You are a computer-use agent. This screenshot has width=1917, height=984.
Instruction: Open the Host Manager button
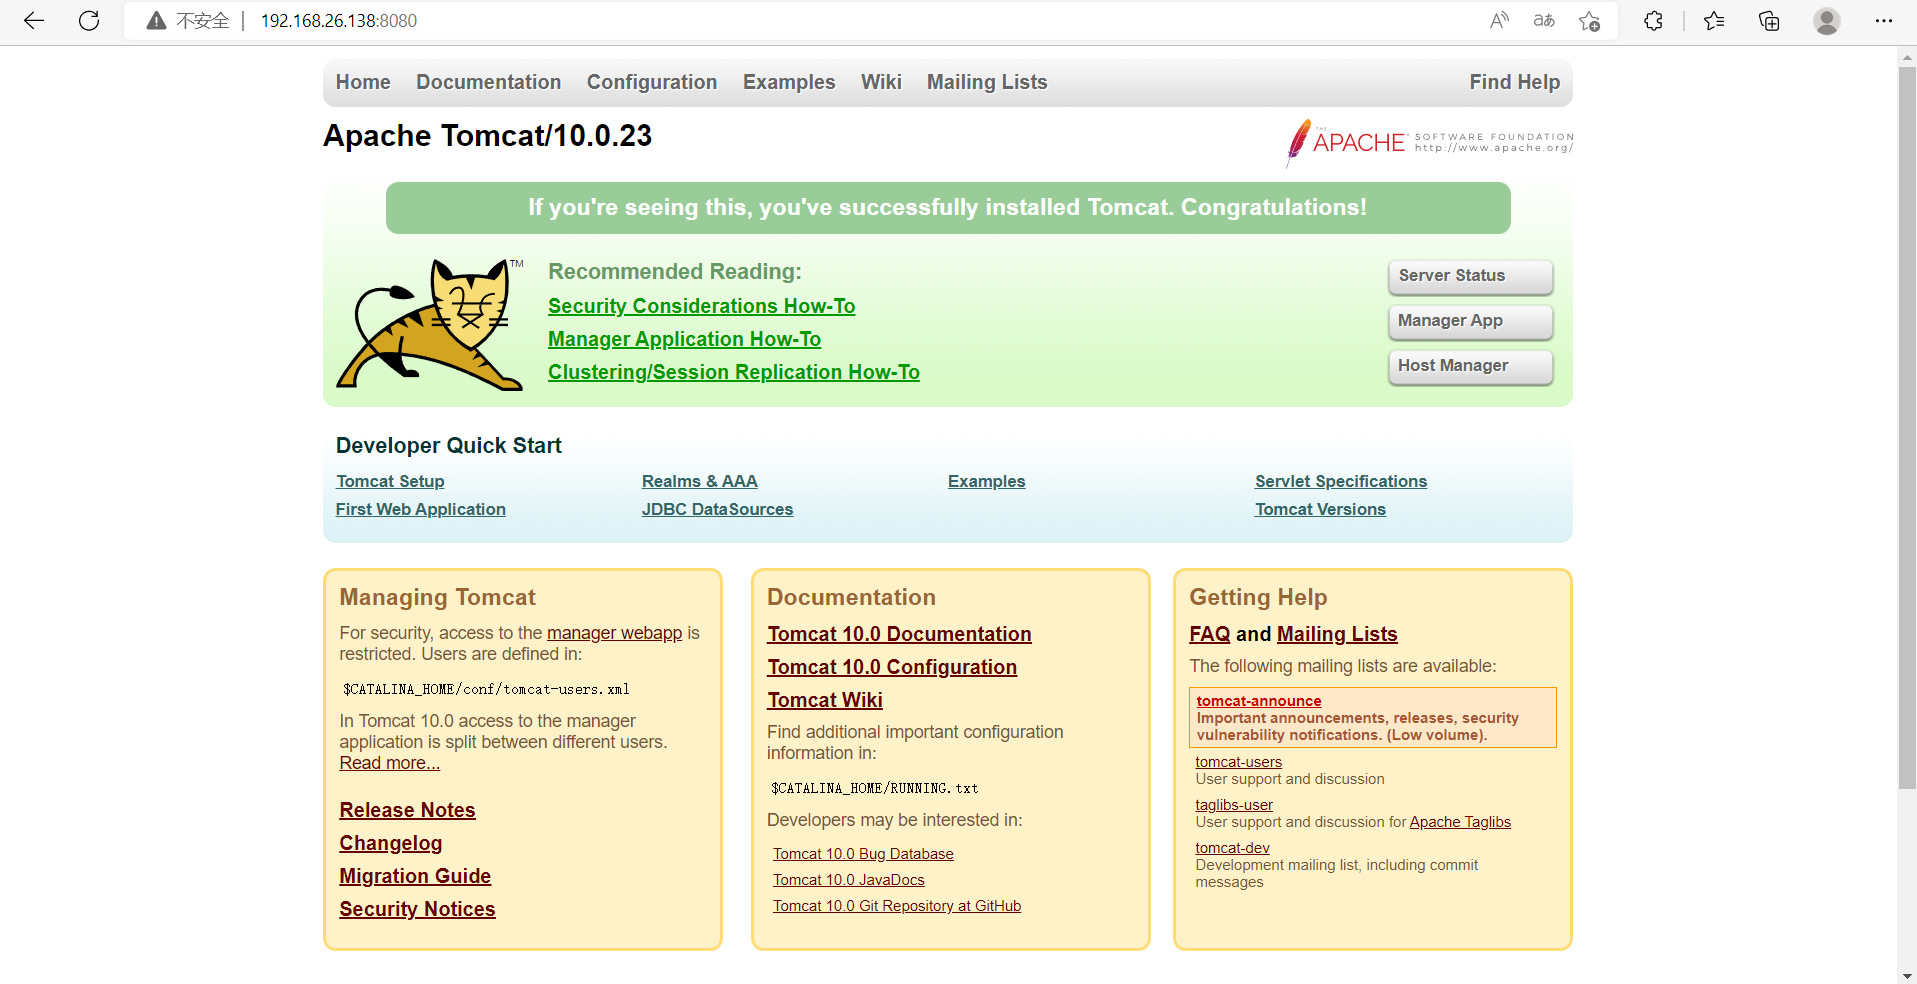coord(1470,367)
